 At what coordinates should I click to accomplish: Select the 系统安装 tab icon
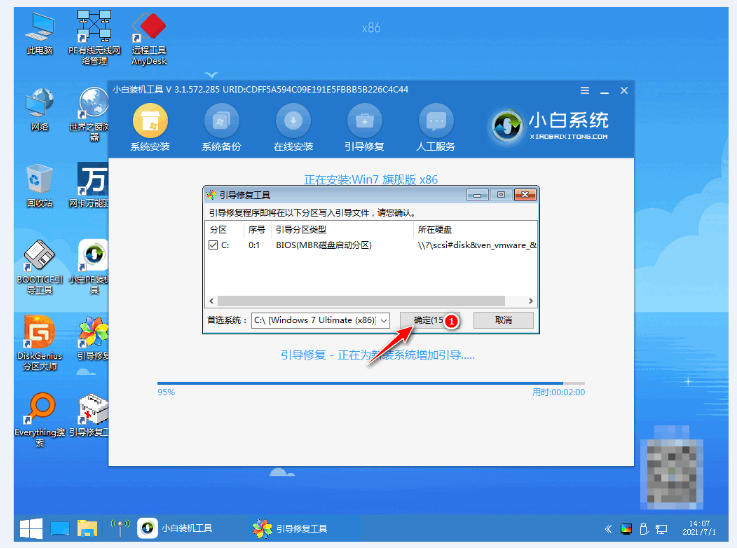tap(150, 121)
